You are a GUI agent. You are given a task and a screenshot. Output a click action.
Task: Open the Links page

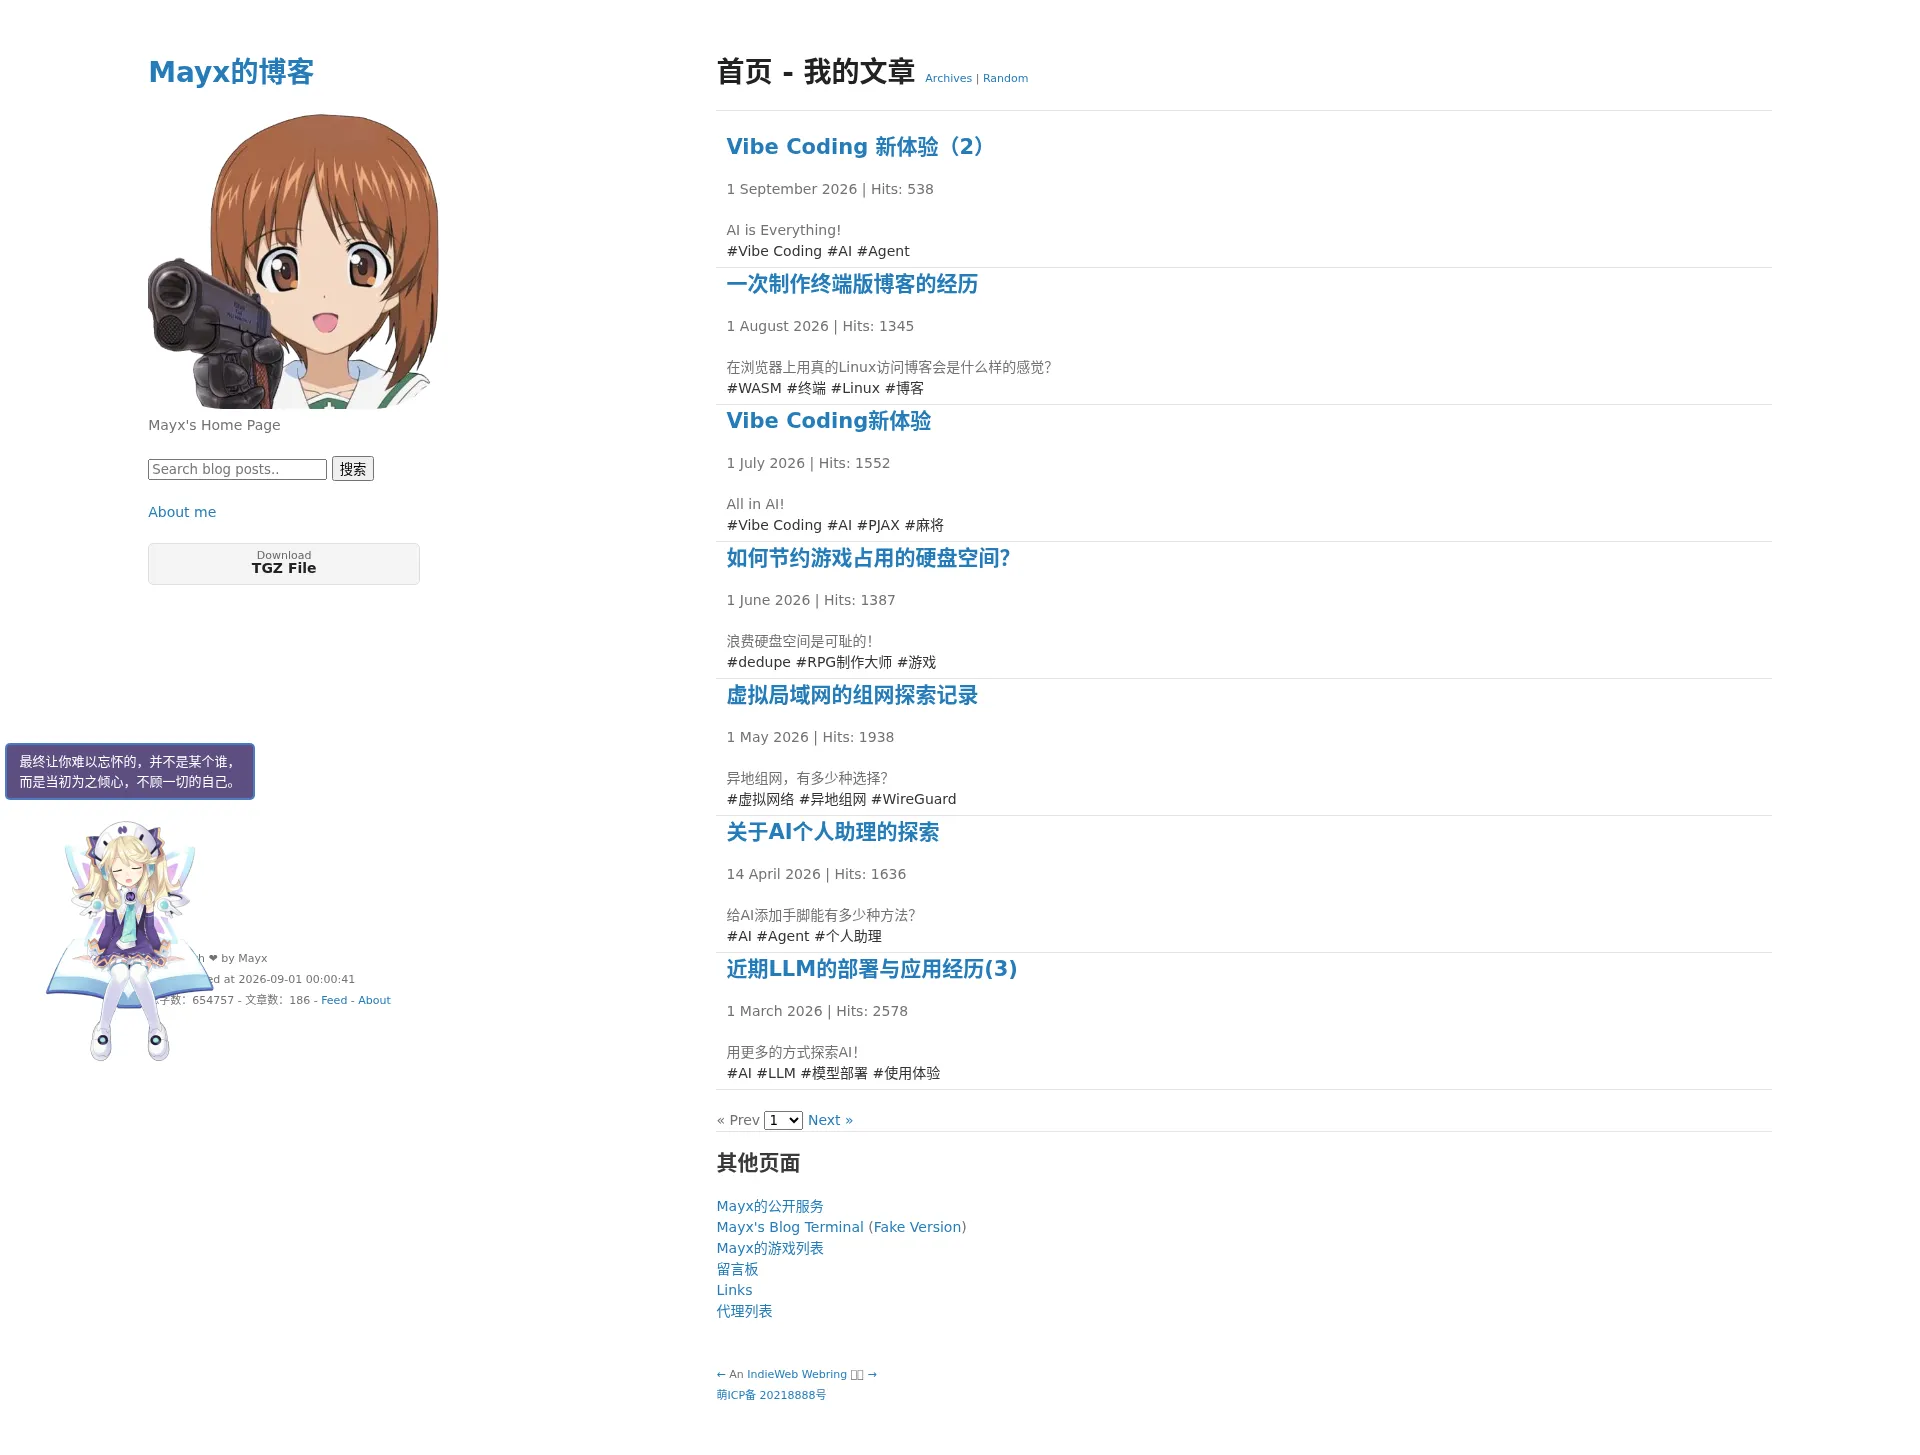(734, 1290)
